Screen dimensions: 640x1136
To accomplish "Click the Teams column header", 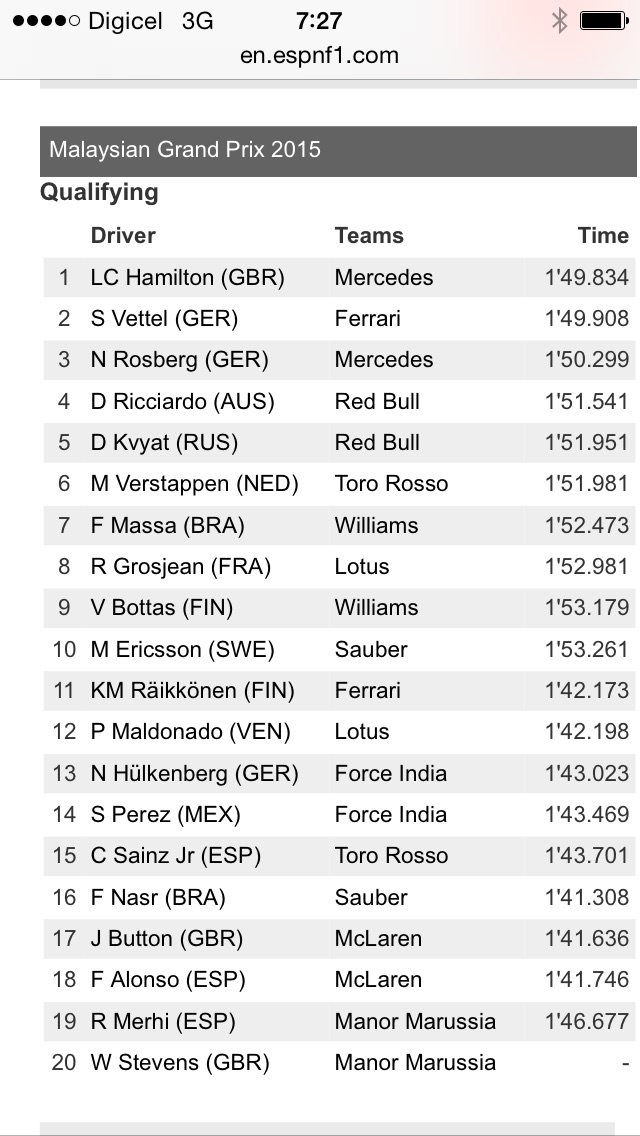I will (x=369, y=236).
